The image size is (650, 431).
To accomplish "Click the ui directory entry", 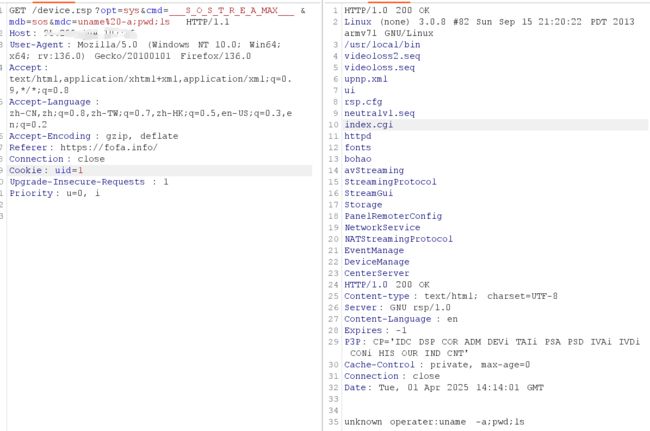I will click(349, 90).
